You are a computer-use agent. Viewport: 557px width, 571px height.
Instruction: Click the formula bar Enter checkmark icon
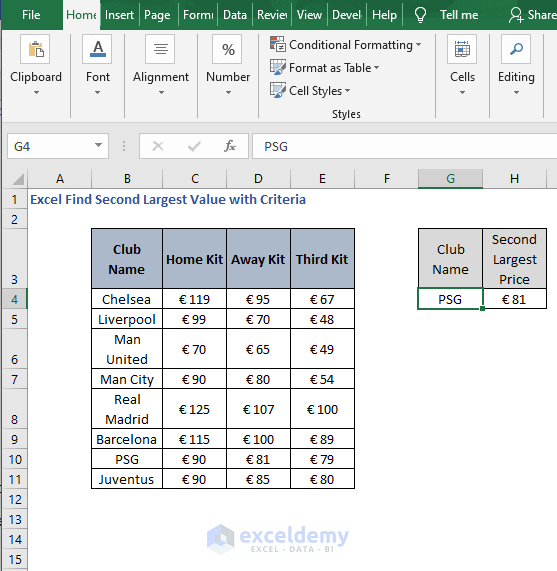click(x=194, y=146)
